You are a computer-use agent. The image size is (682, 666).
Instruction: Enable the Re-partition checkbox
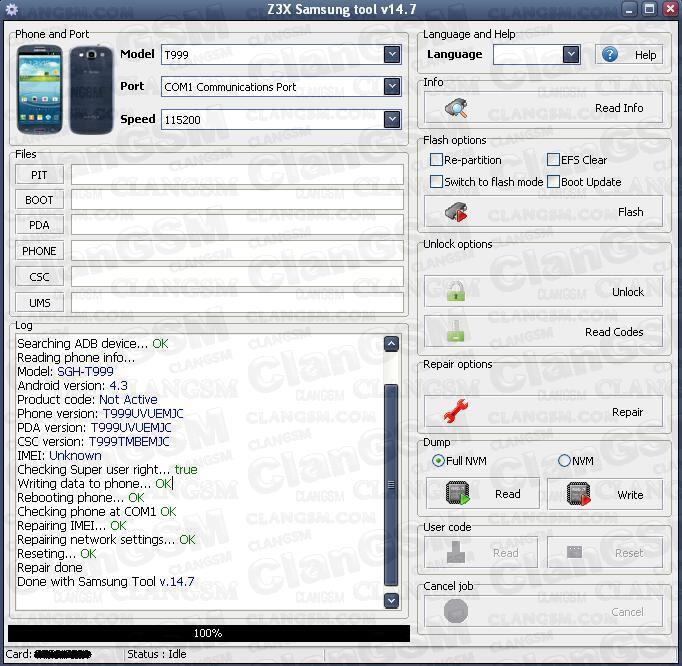436,160
